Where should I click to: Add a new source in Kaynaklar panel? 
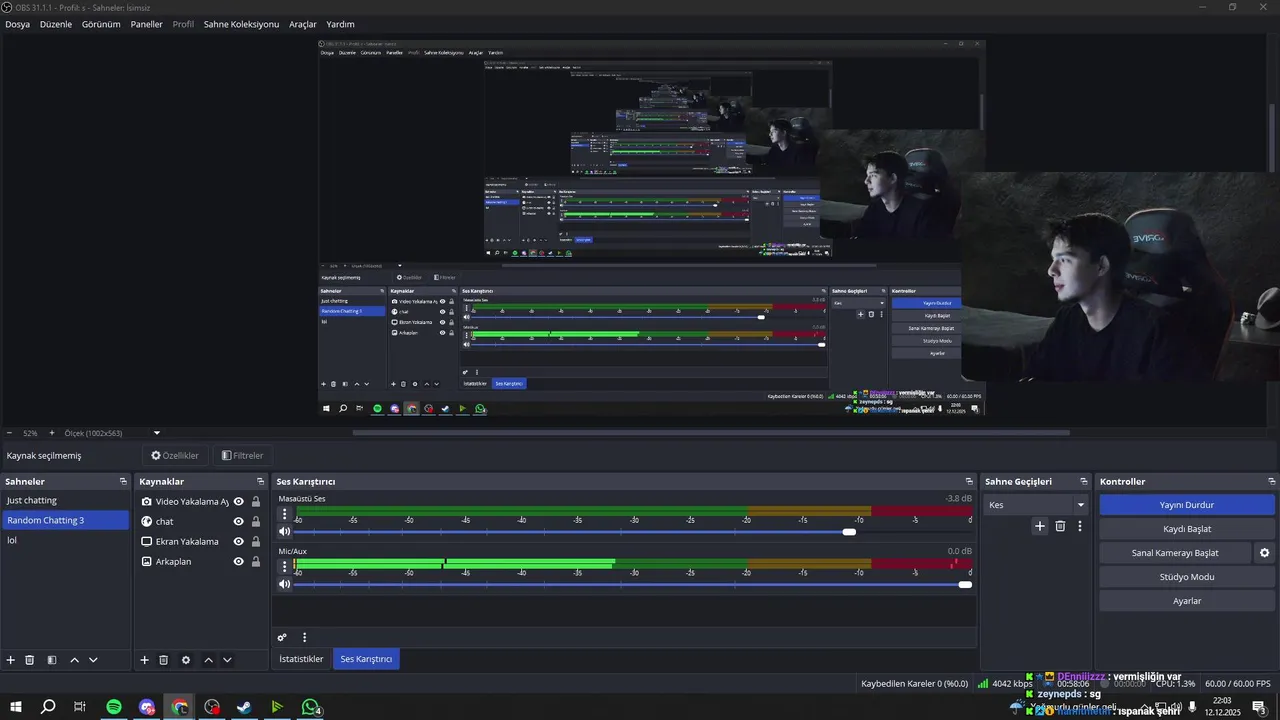pyautogui.click(x=144, y=660)
